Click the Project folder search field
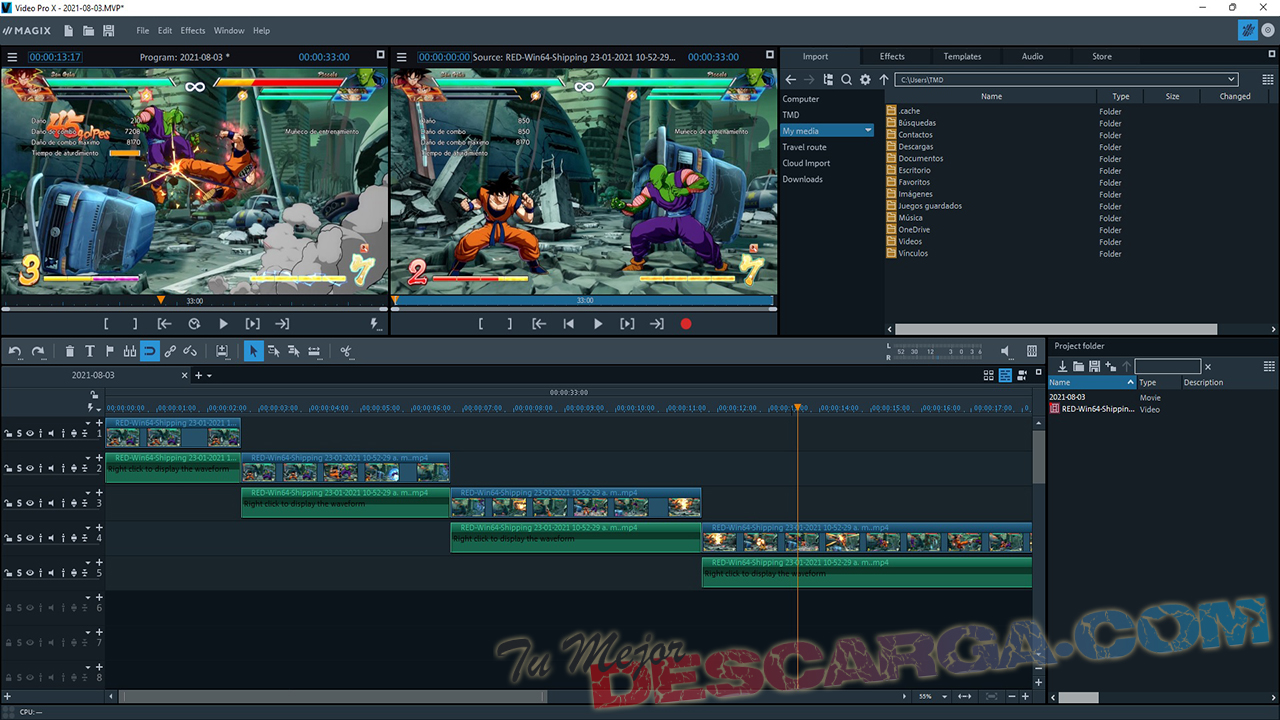Image resolution: width=1280 pixels, height=720 pixels. [x=1167, y=367]
